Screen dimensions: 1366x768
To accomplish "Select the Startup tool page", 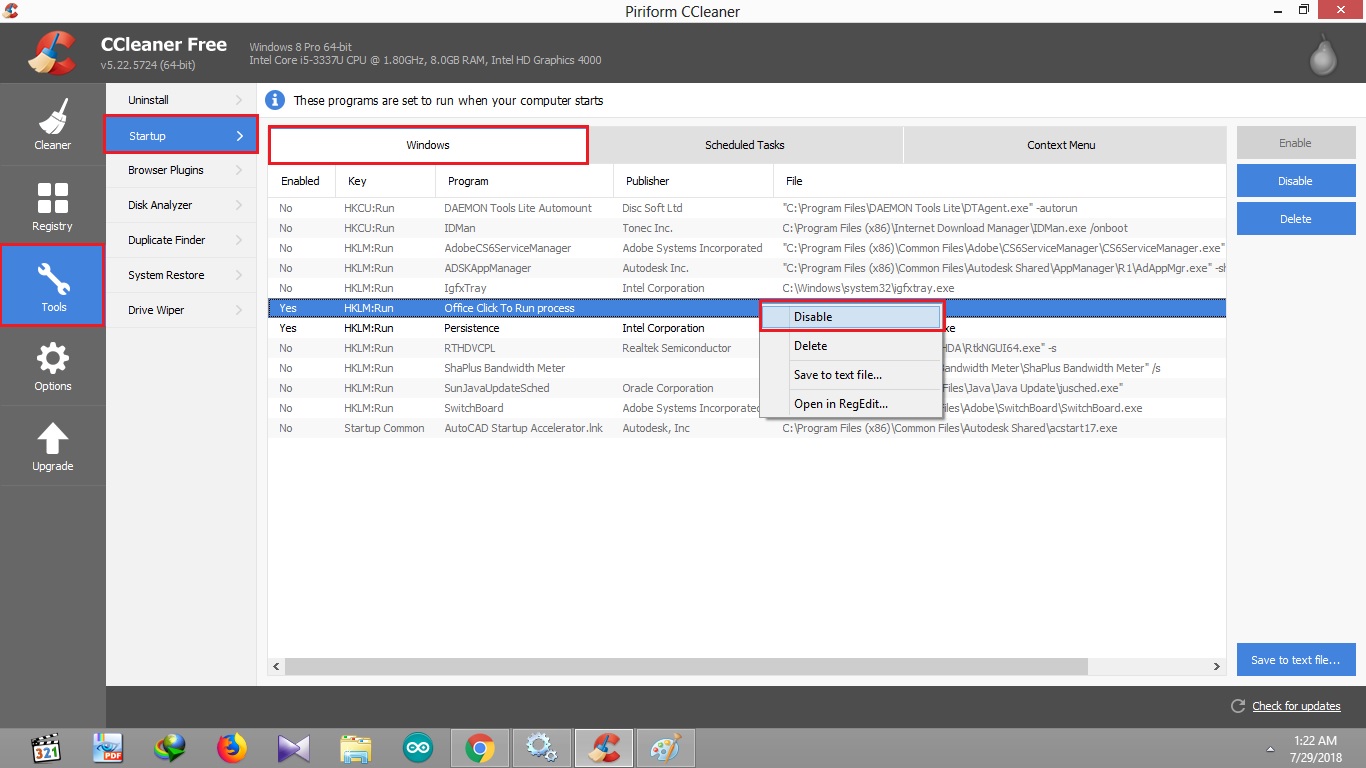I will (181, 135).
